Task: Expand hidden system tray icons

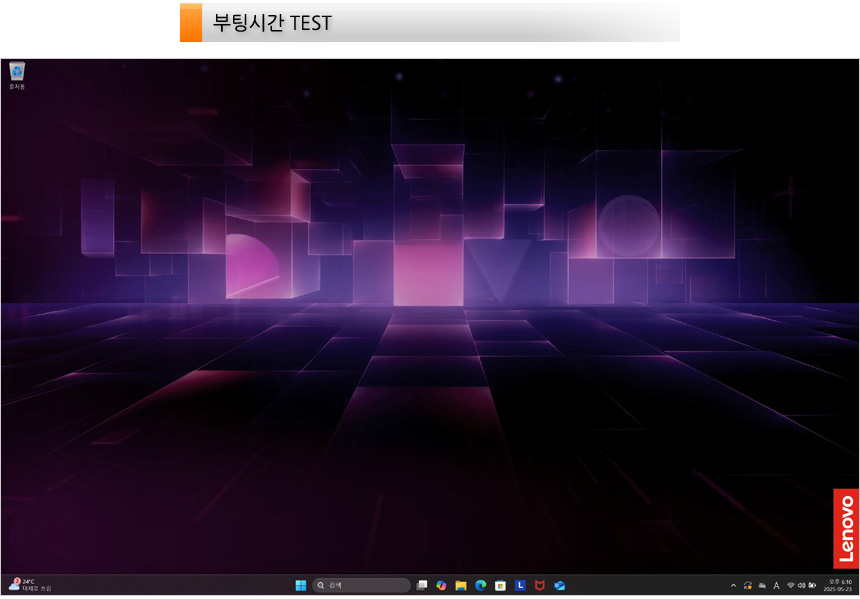Action: [x=733, y=585]
